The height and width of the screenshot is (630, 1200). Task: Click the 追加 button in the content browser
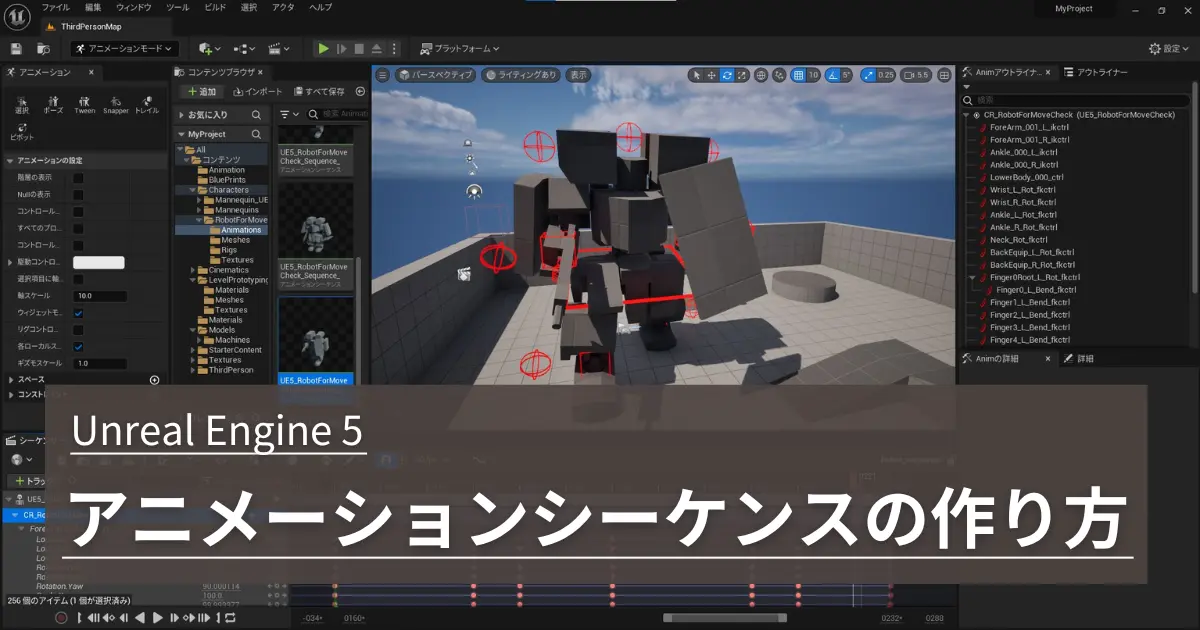click(x=201, y=91)
